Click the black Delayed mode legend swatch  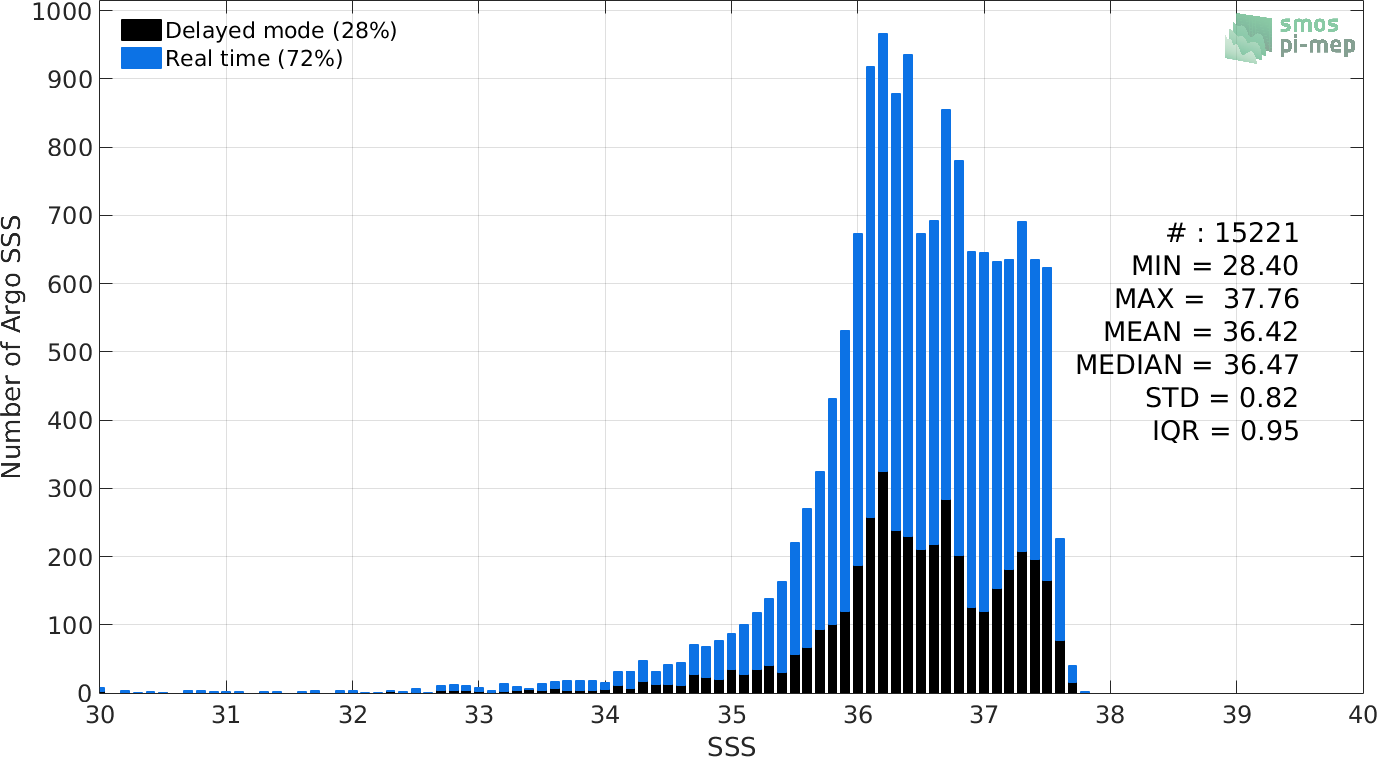coord(140,31)
